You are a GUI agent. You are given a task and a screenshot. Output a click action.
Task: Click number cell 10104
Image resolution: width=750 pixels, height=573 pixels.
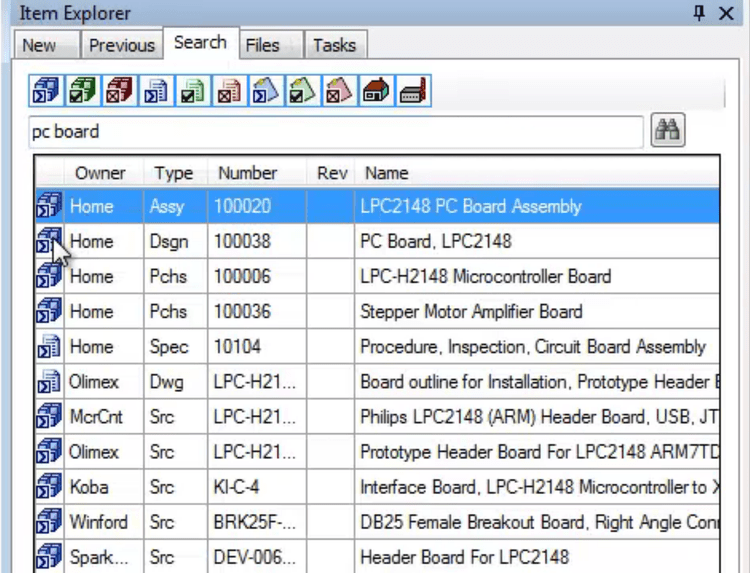pos(257,346)
